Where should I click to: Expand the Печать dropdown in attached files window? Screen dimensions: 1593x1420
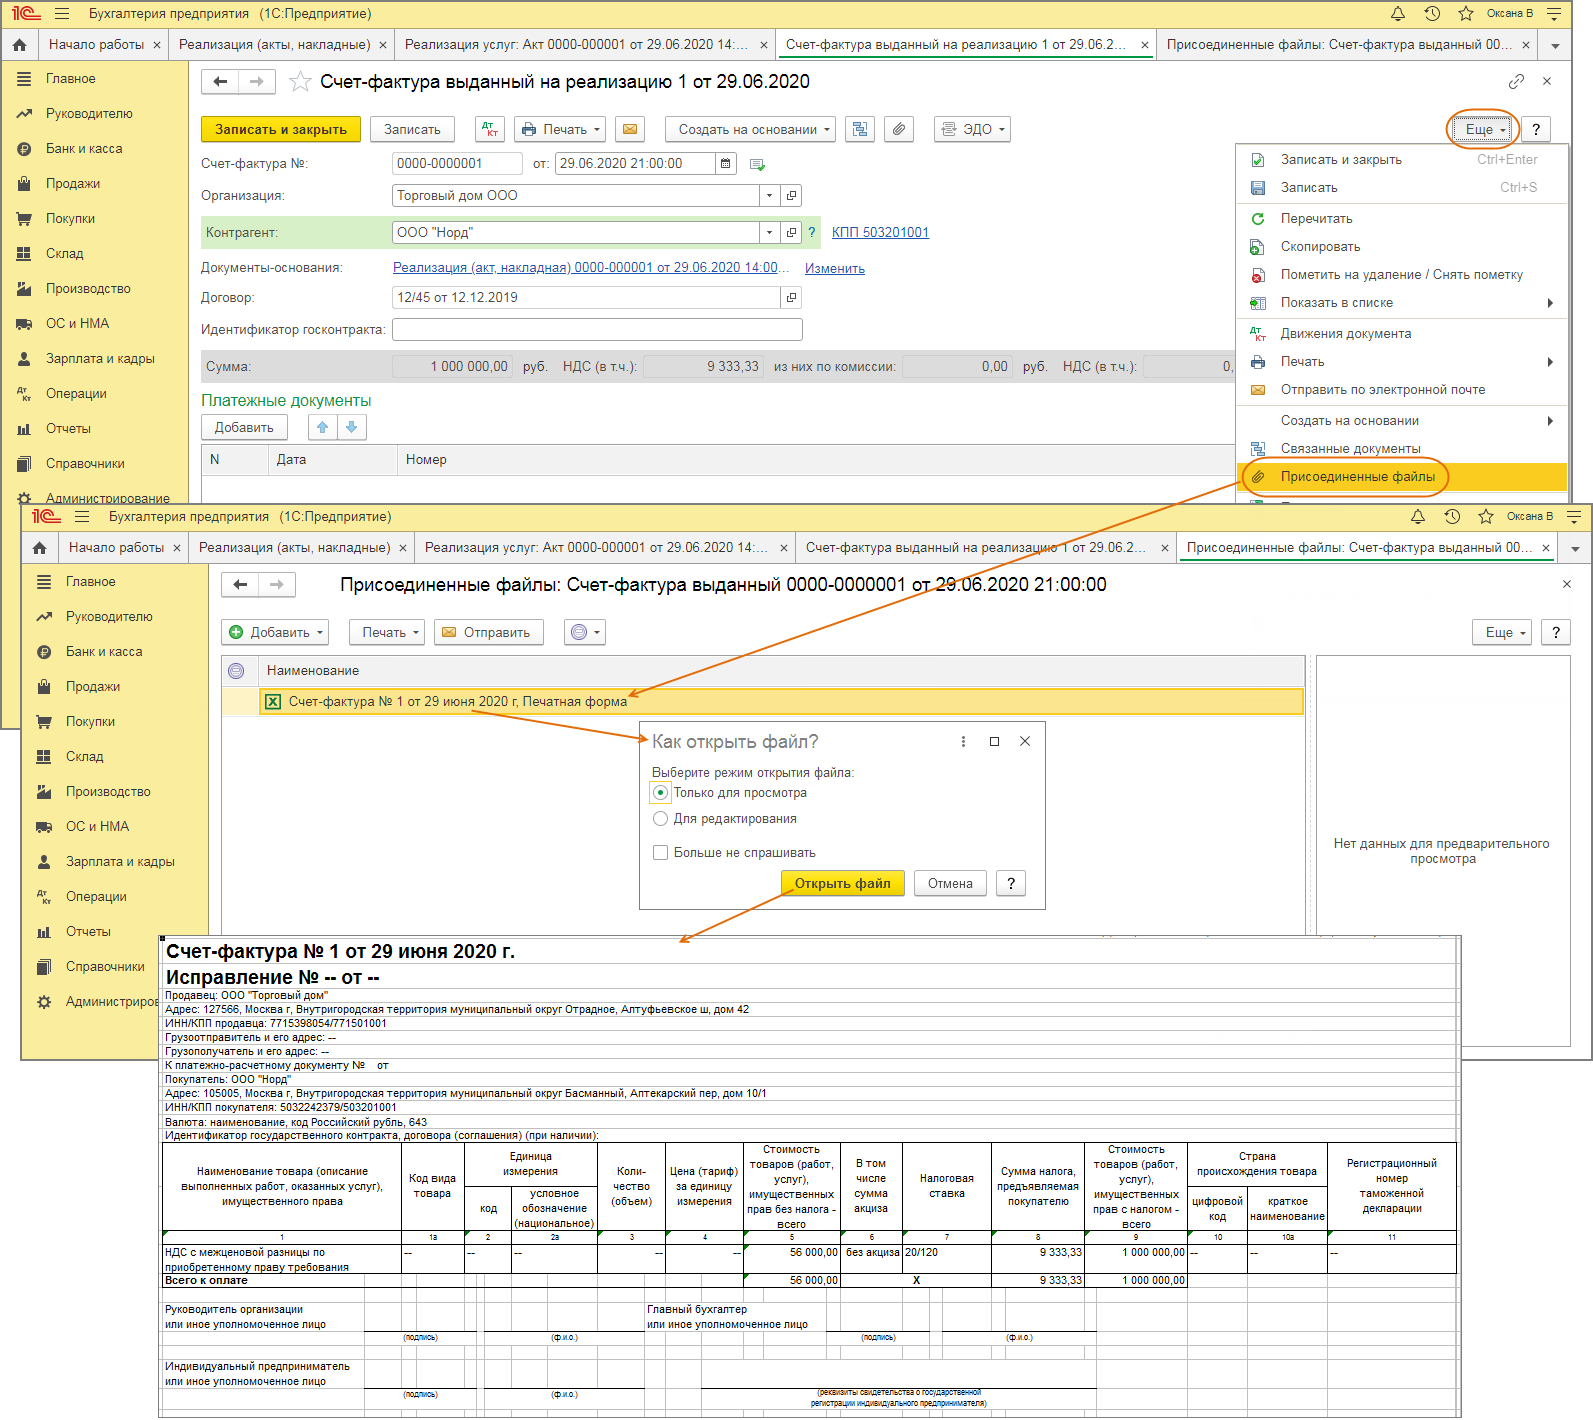click(x=387, y=632)
